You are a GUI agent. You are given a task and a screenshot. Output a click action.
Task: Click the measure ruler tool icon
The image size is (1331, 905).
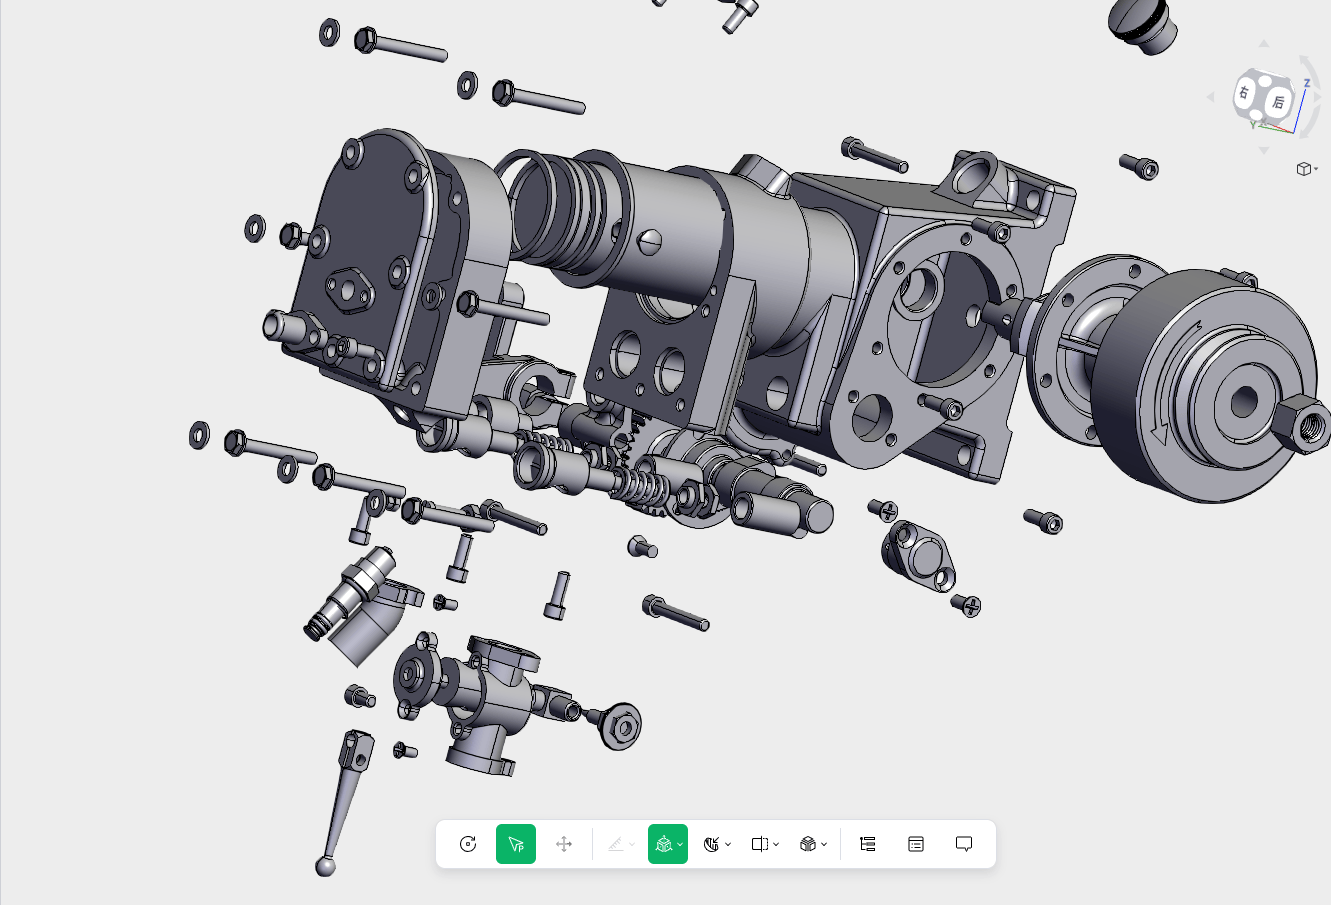[616, 844]
